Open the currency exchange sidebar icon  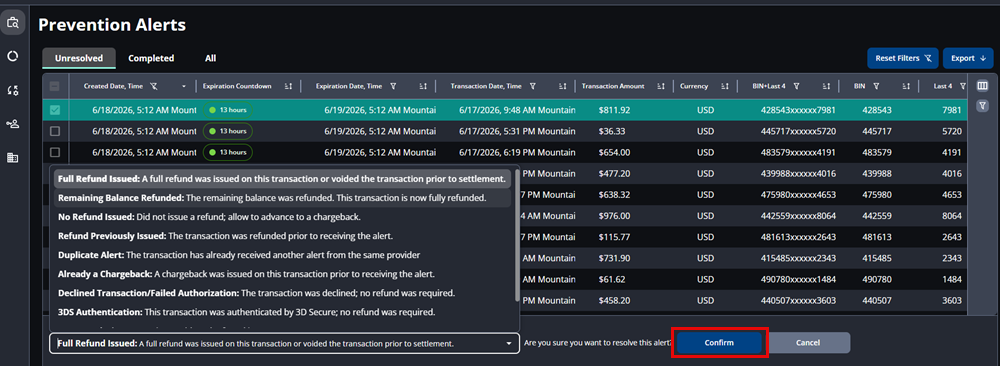tap(12, 90)
